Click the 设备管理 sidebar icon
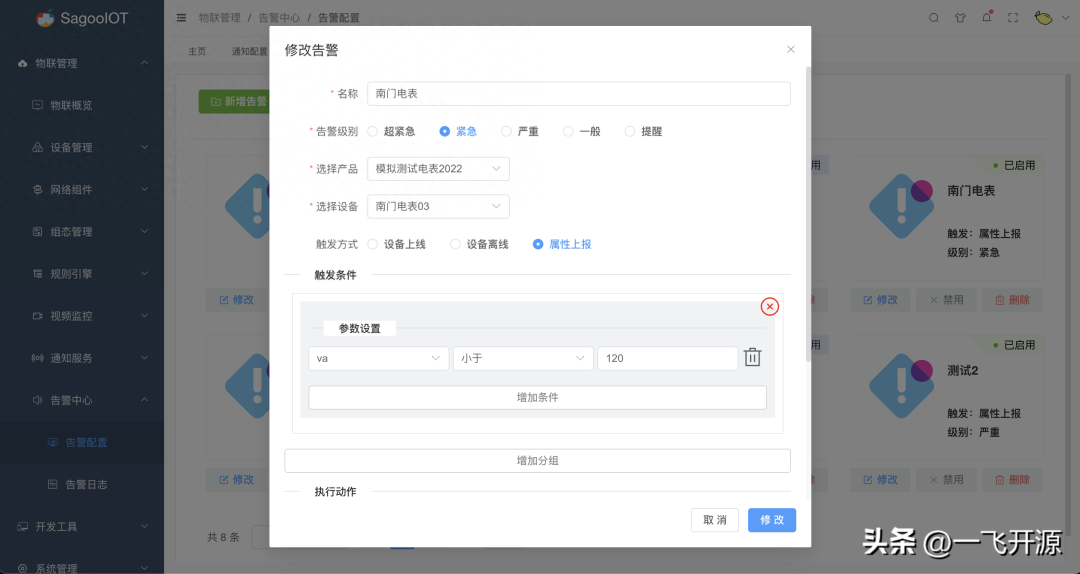The width and height of the screenshot is (1080, 574). 38,147
